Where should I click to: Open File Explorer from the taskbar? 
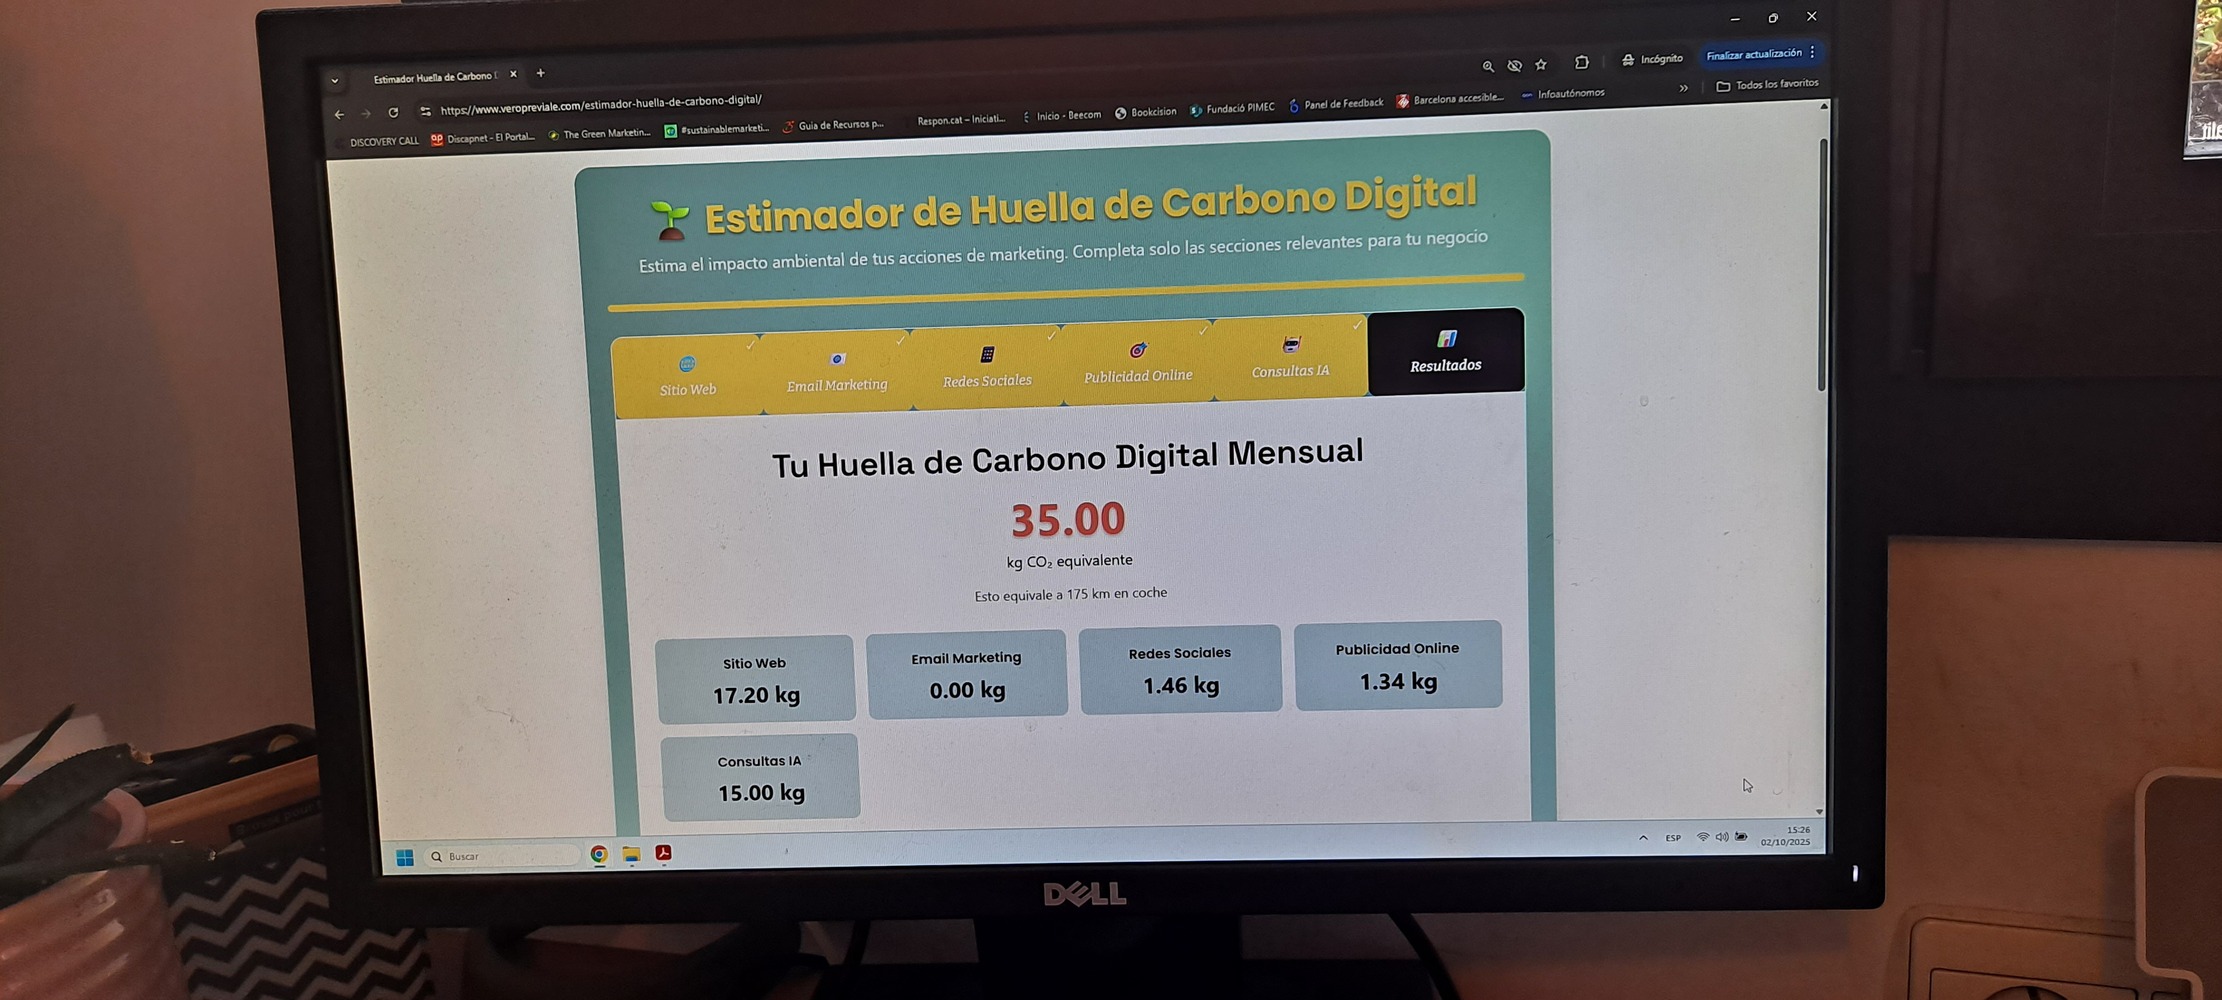pyautogui.click(x=631, y=854)
